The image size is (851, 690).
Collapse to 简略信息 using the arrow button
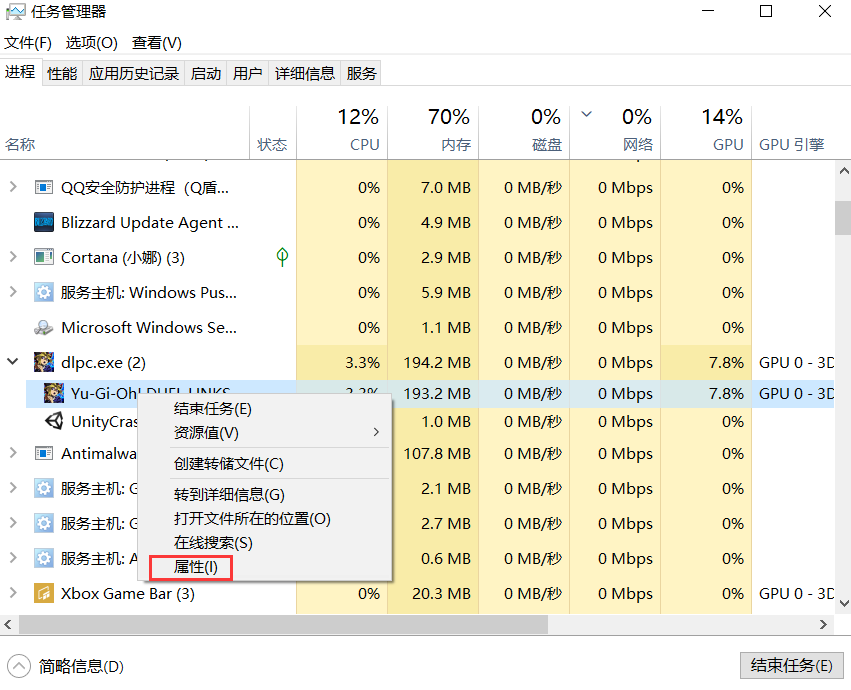click(x=19, y=666)
